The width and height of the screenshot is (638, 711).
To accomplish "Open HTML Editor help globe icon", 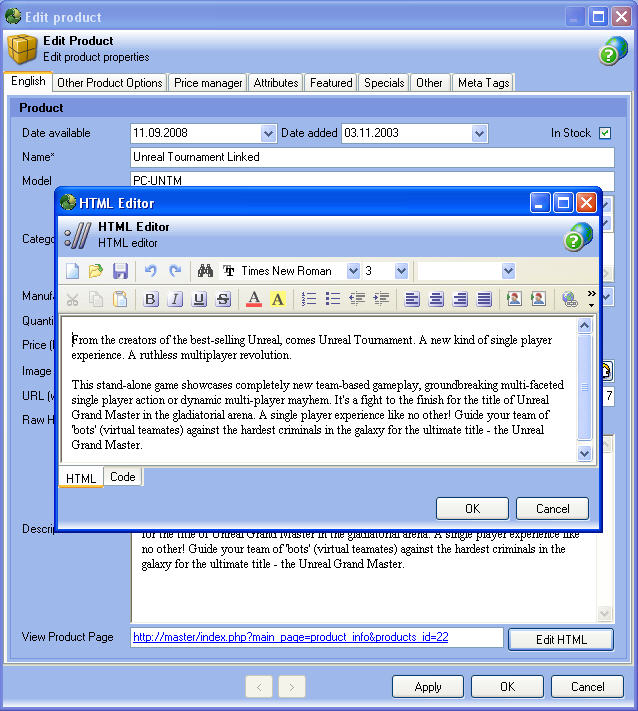I will [578, 236].
